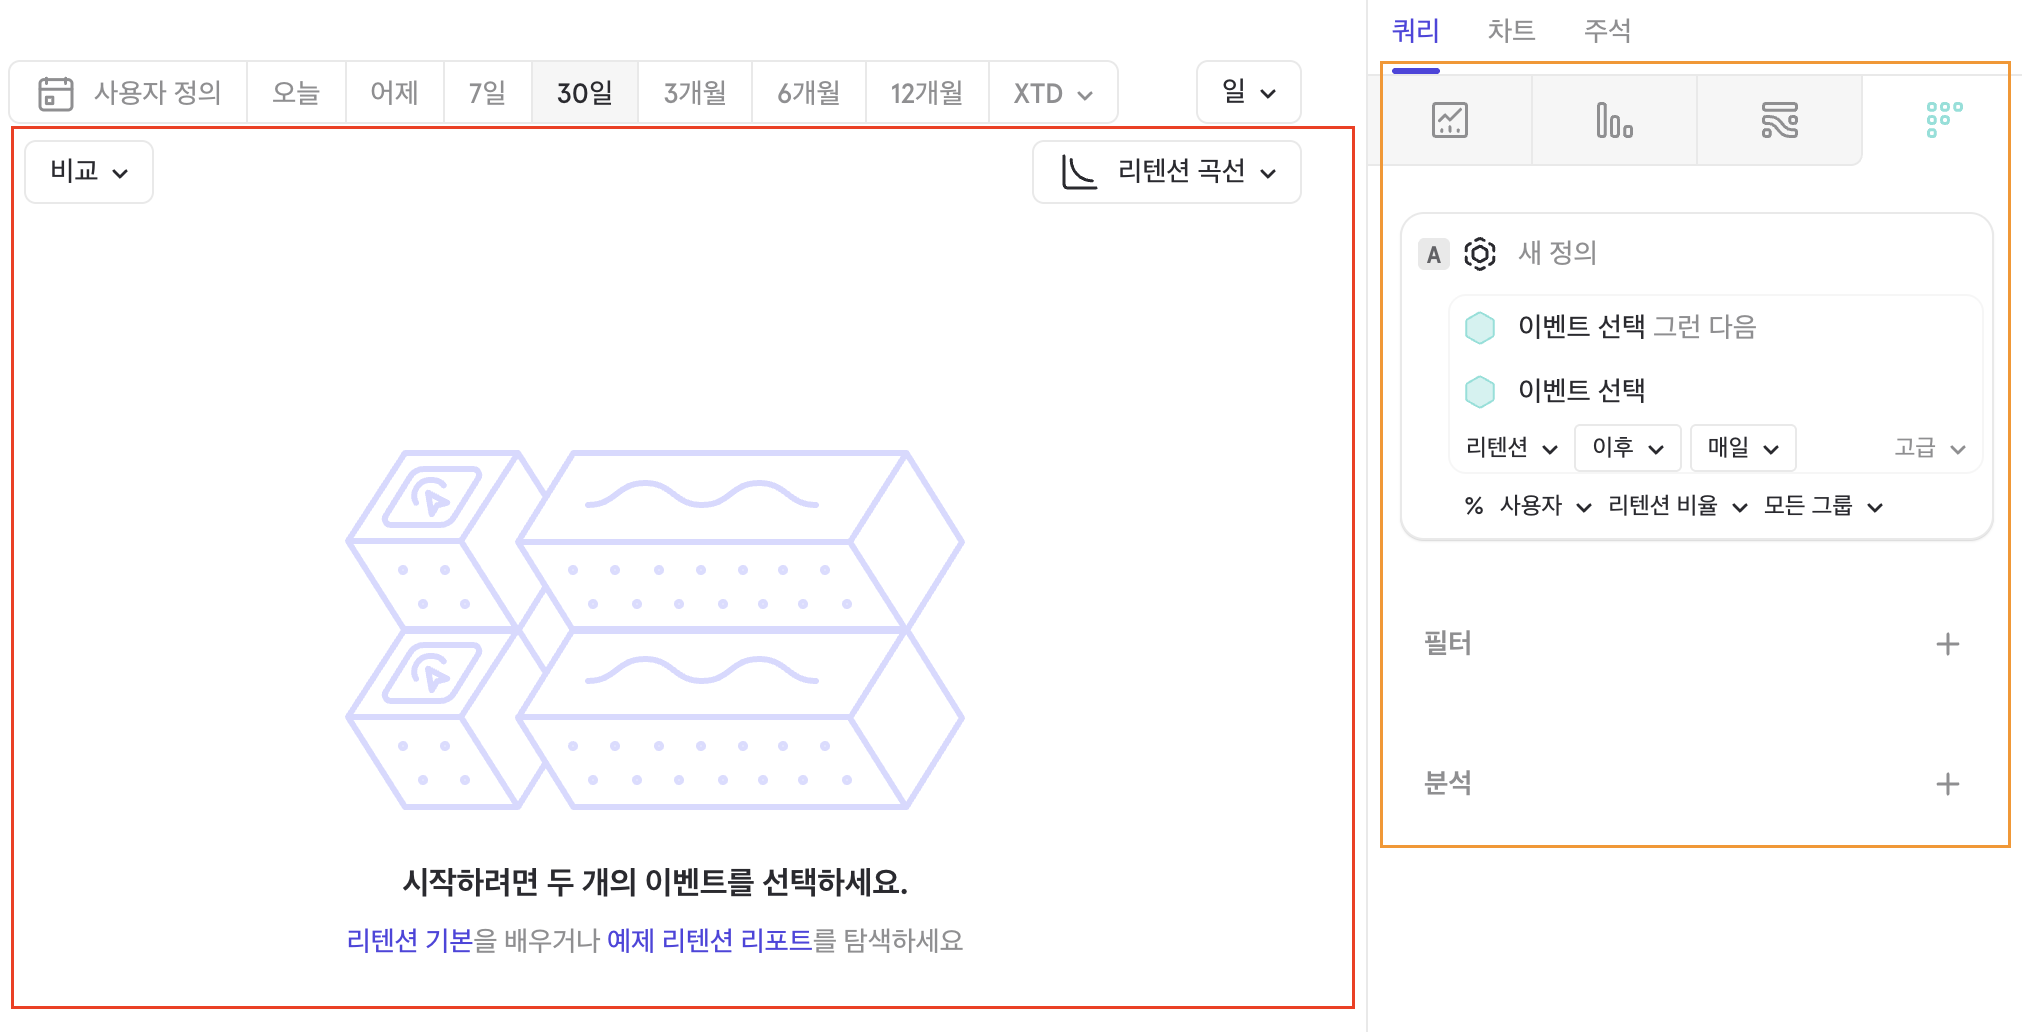Switch to the 차트 tab
Screen dimensions: 2022x1032
click(1510, 31)
